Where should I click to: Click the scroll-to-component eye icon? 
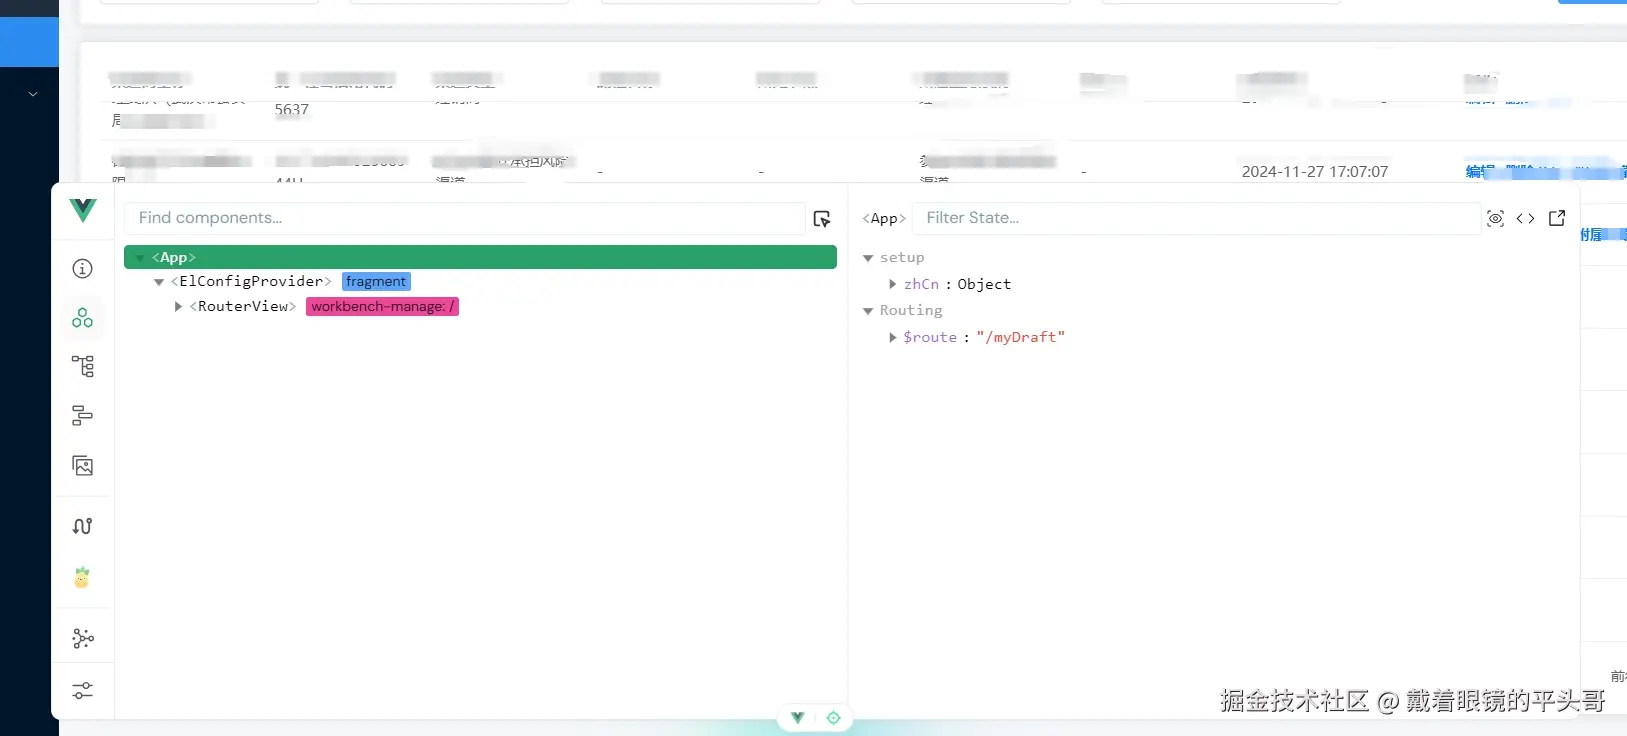(1495, 219)
